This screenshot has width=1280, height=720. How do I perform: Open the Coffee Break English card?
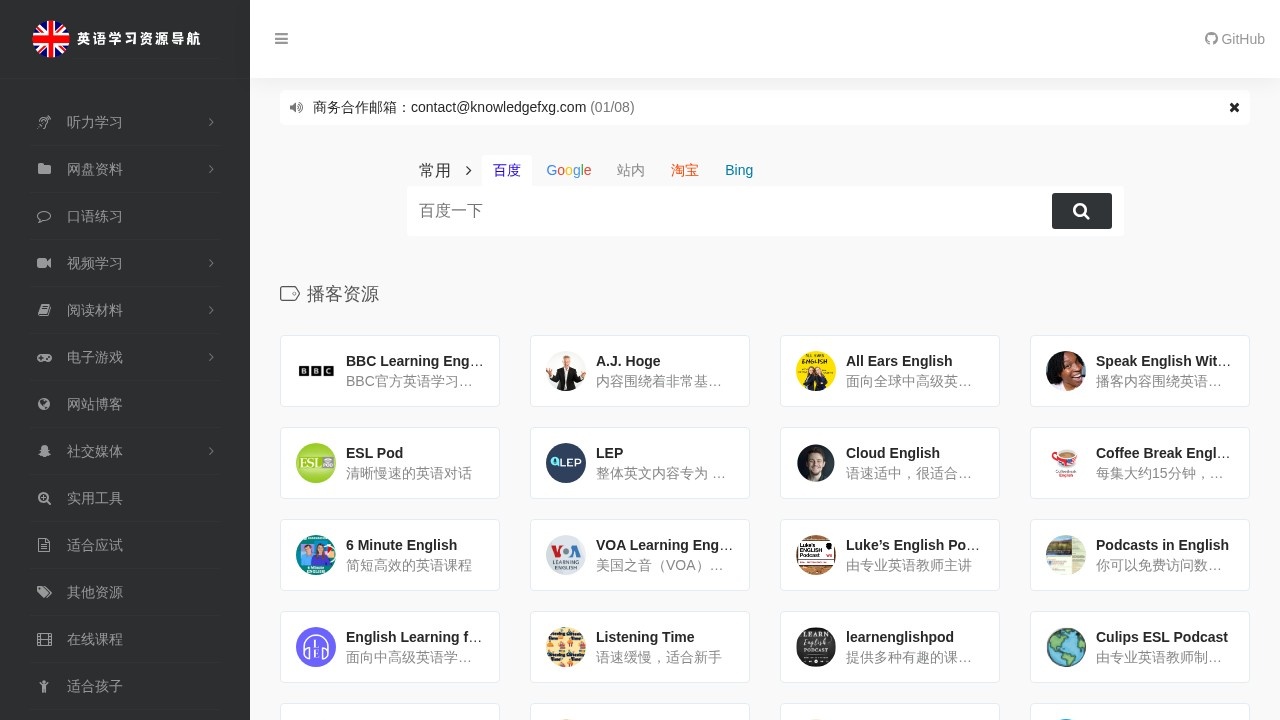(x=1140, y=463)
